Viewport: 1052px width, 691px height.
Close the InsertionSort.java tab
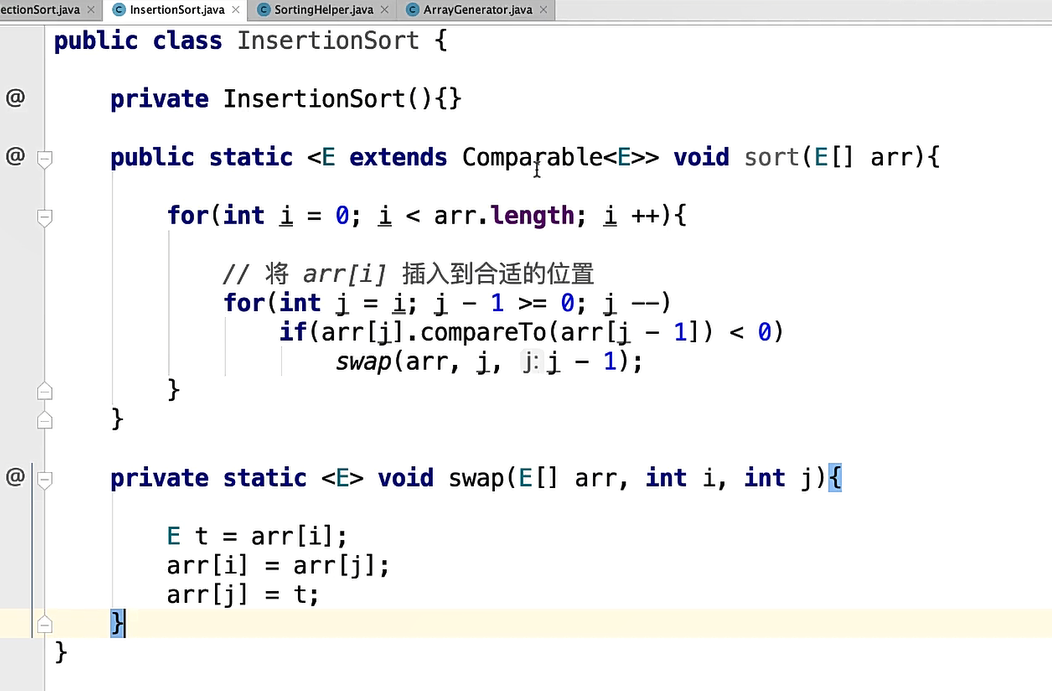pyautogui.click(x=235, y=10)
